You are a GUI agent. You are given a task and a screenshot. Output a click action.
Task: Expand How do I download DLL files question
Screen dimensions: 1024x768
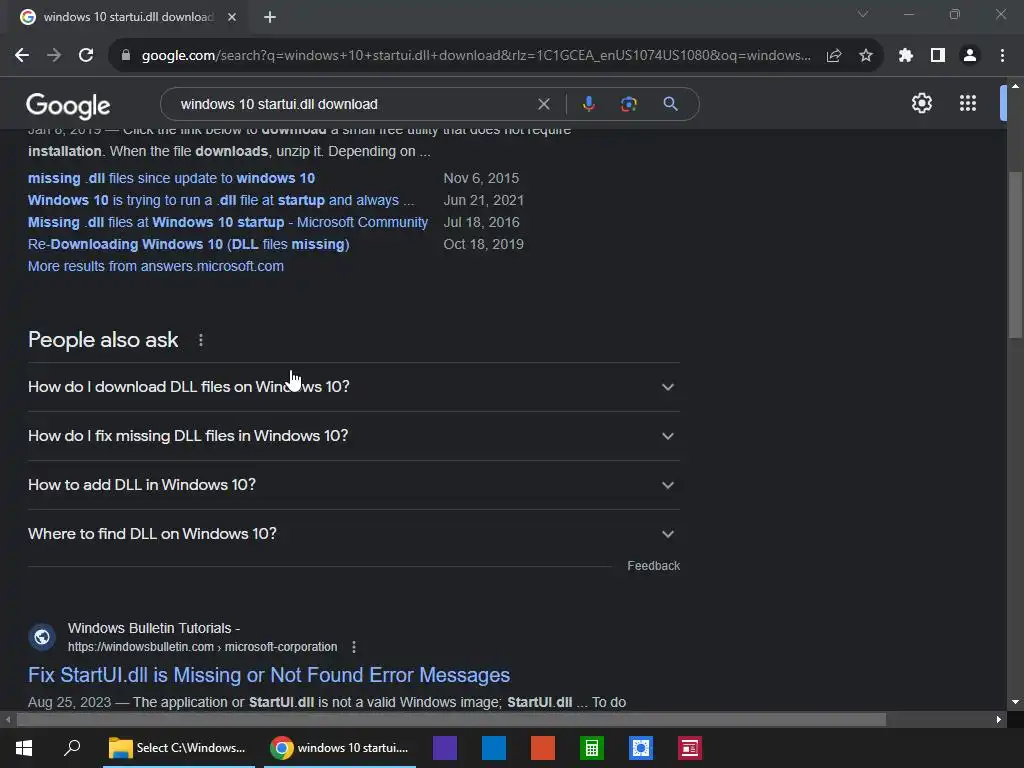353,387
